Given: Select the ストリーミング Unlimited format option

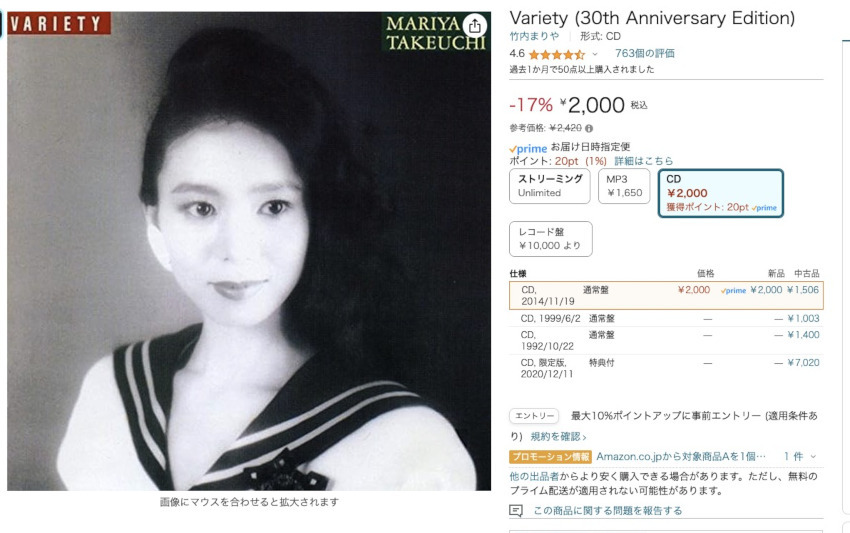Looking at the screenshot, I should pyautogui.click(x=550, y=186).
